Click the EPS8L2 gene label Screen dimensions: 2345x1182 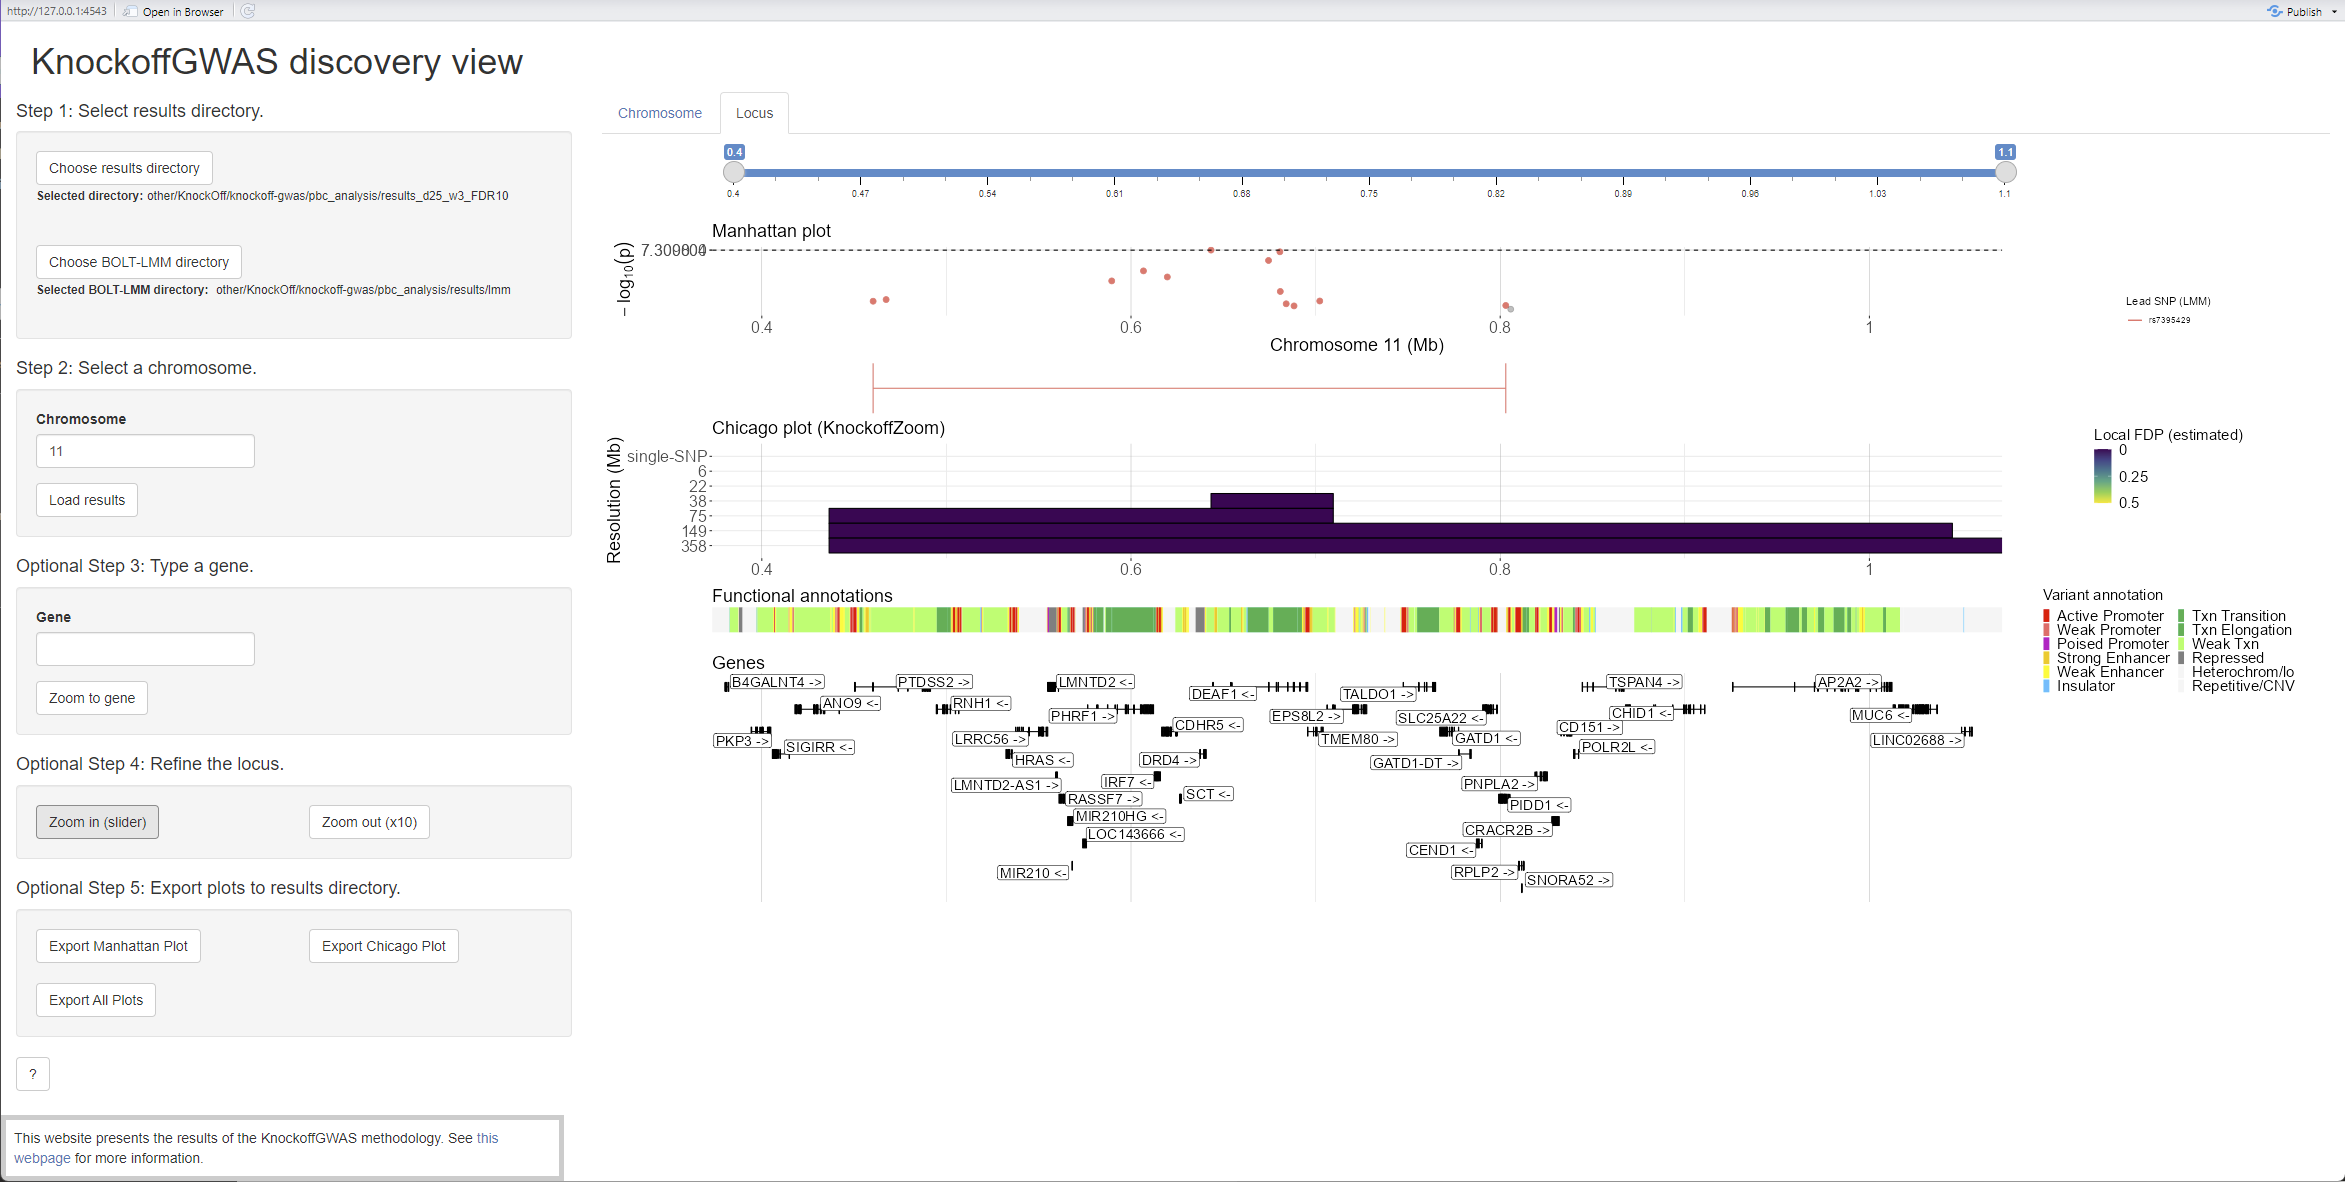(1307, 716)
